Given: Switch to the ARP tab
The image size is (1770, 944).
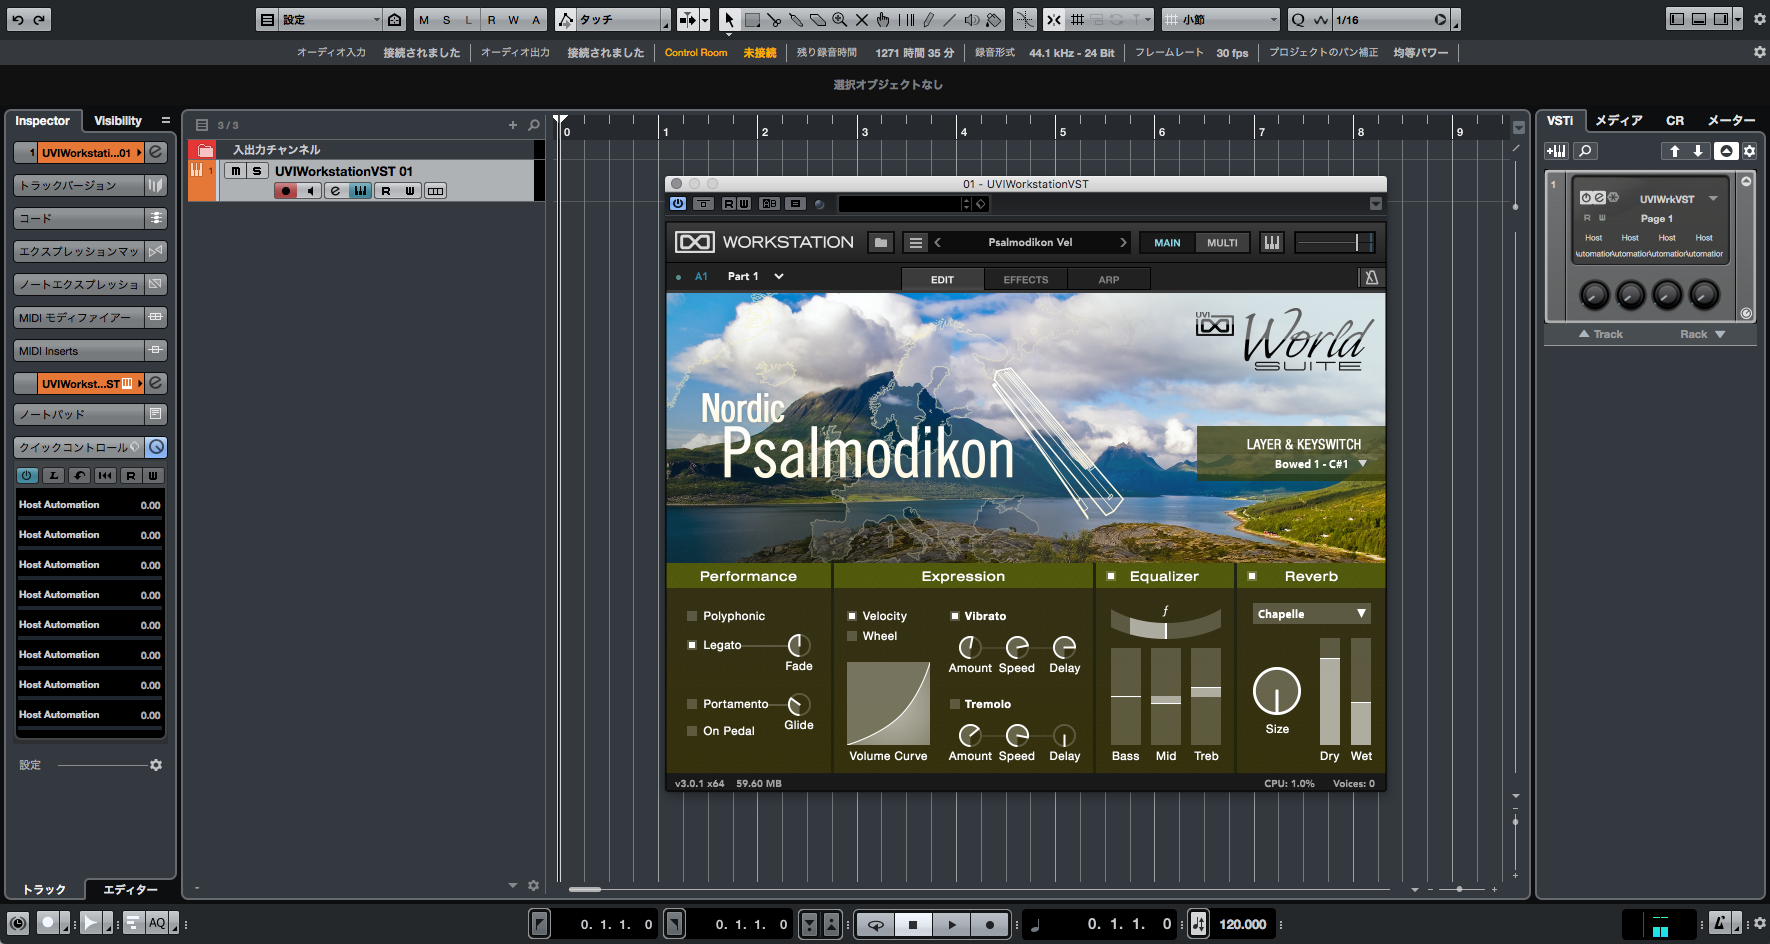Looking at the screenshot, I should [x=1109, y=280].
